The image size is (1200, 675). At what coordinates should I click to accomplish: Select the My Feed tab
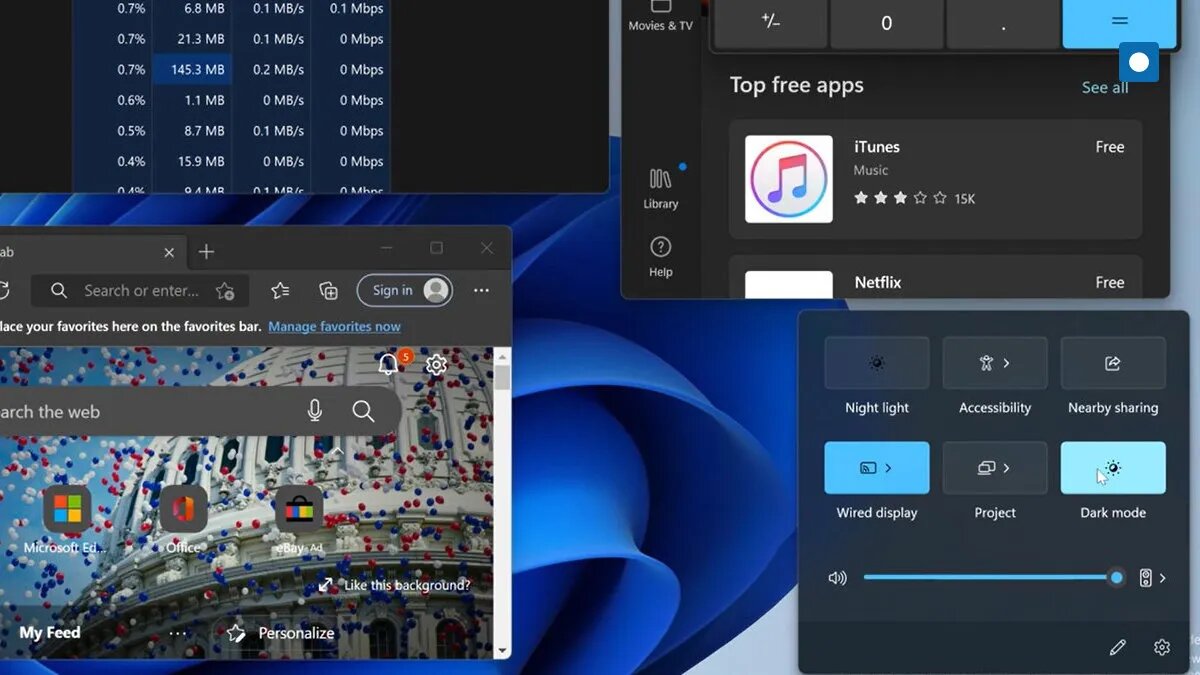(49, 632)
